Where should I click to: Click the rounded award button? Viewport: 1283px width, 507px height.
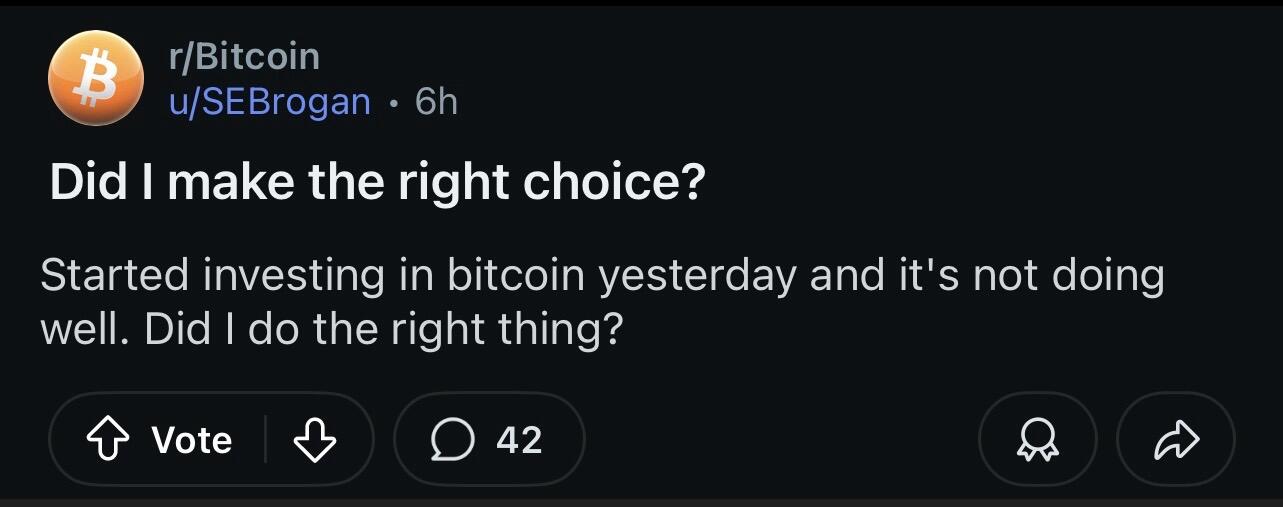(x=1037, y=439)
